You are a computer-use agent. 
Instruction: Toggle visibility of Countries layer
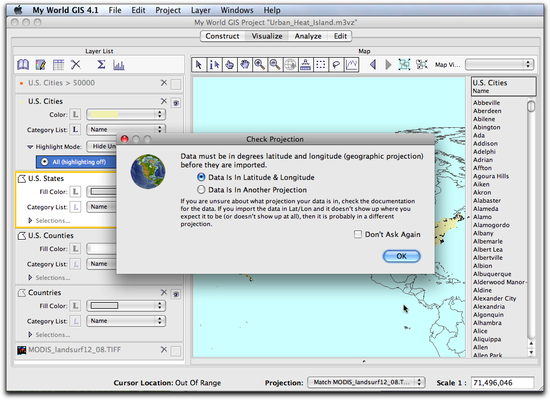point(176,294)
